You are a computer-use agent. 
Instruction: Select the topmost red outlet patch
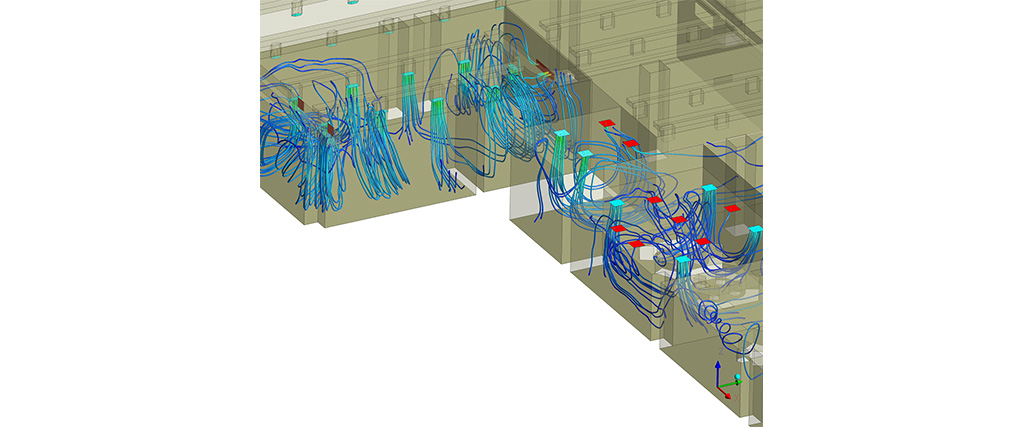[x=607, y=123]
